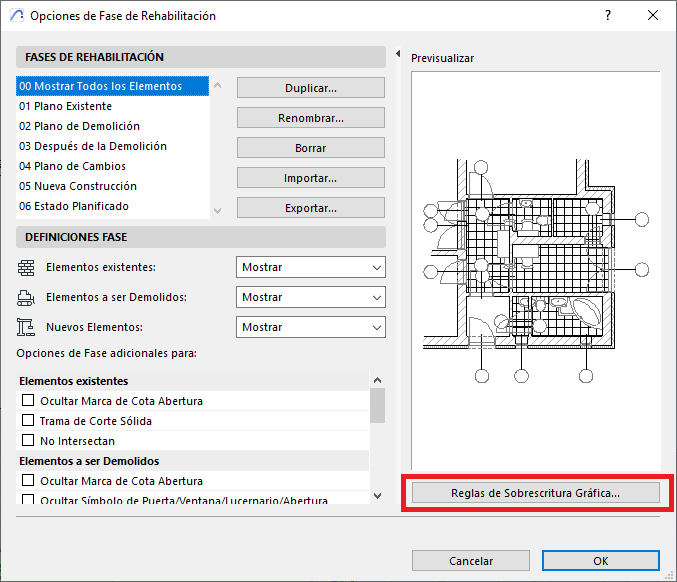The image size is (677, 582).
Task: Collapse the preview panel with arrow
Action: [x=398, y=54]
